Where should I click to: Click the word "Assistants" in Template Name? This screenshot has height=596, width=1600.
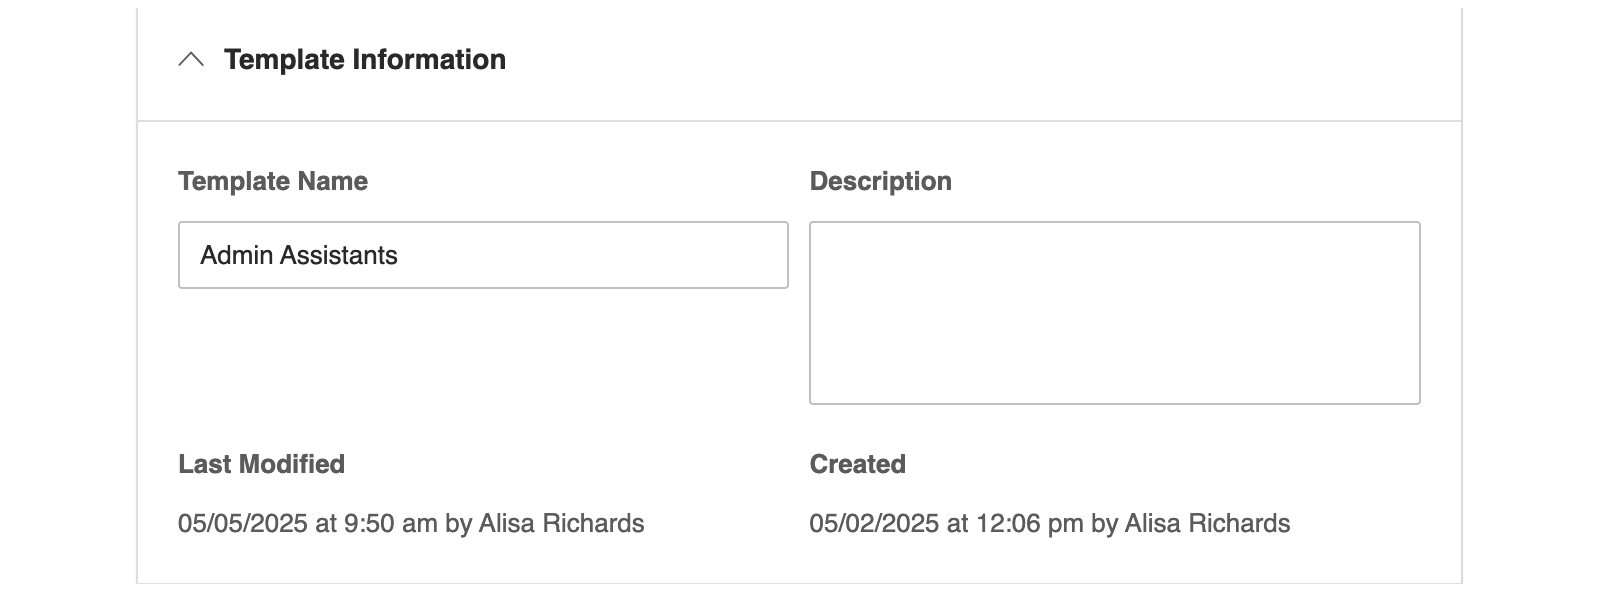339,255
